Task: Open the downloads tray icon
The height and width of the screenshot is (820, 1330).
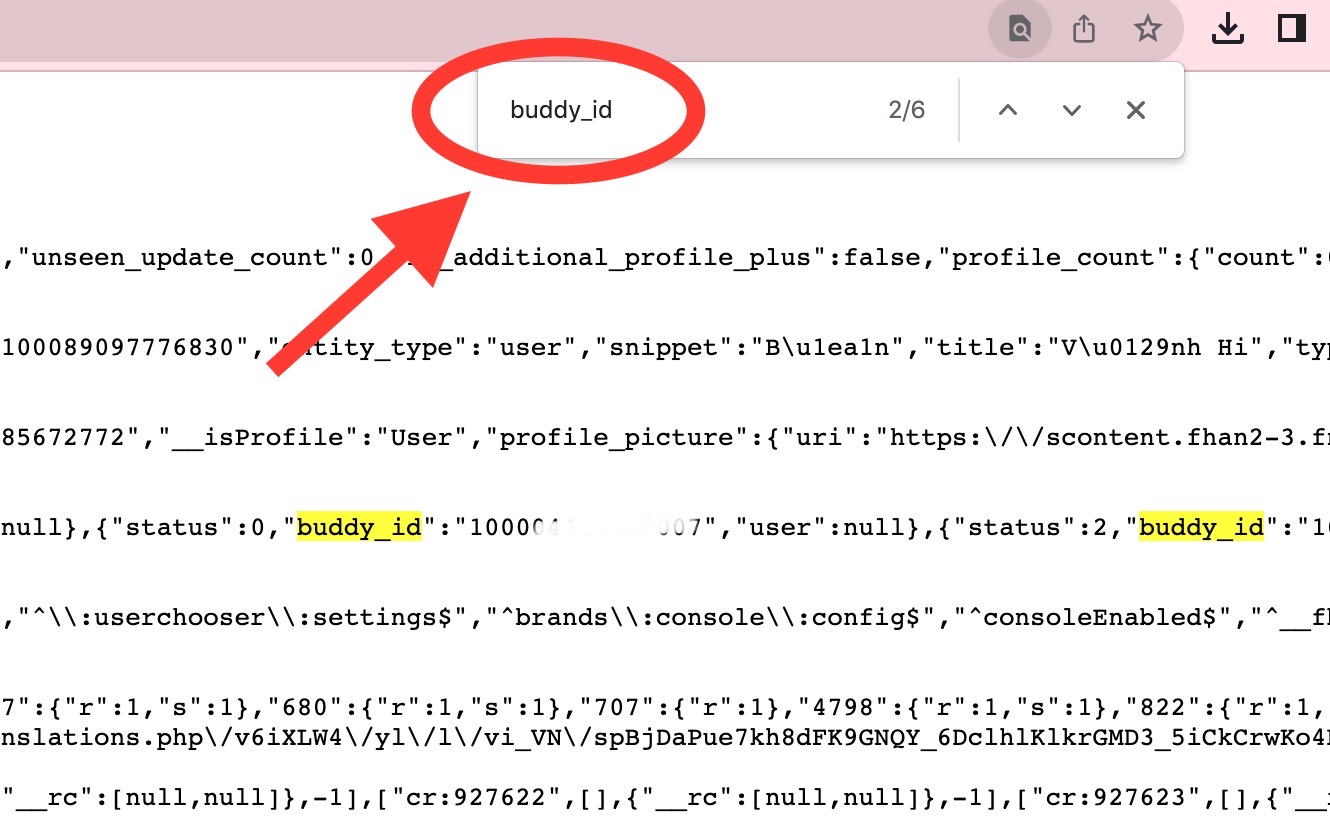Action: pos(1227,29)
